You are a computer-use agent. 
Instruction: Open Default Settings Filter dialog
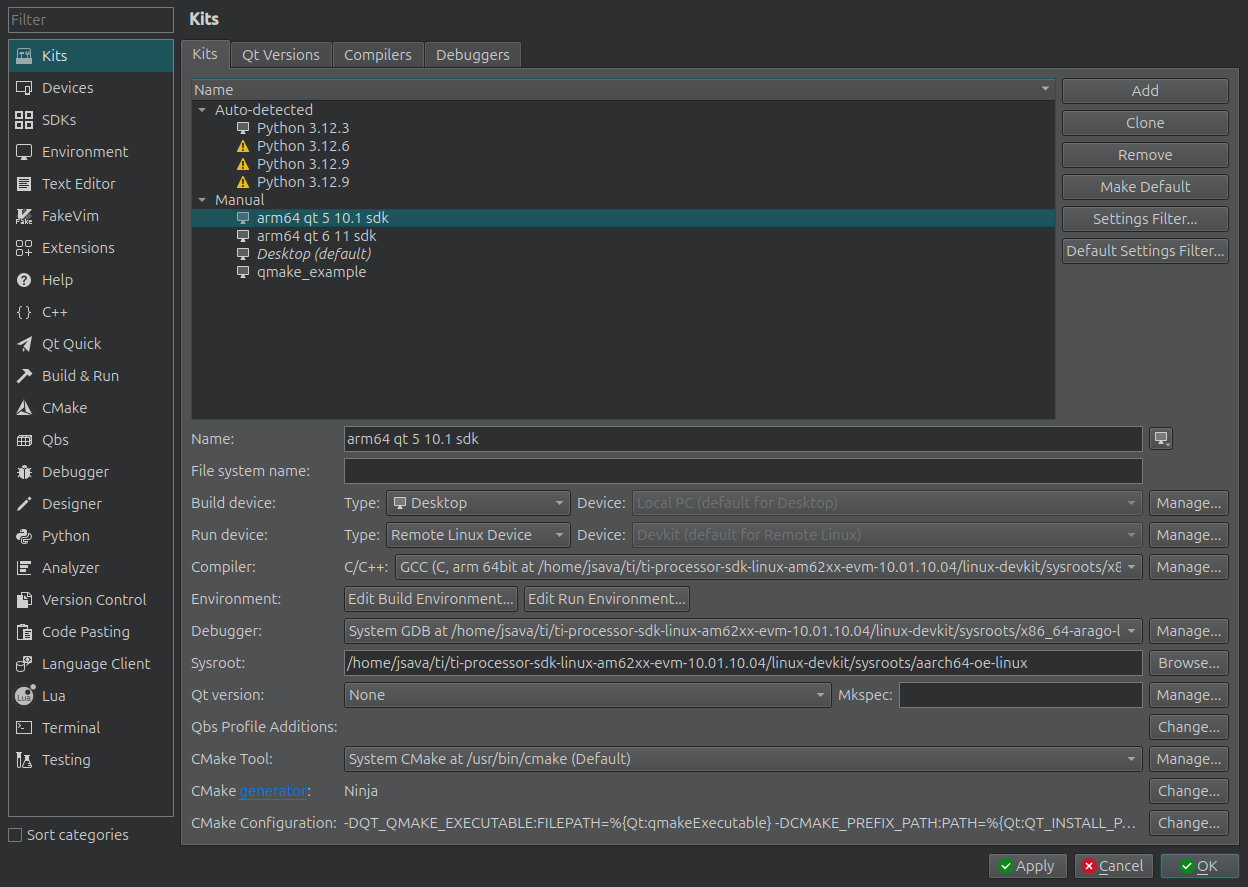coord(1145,251)
